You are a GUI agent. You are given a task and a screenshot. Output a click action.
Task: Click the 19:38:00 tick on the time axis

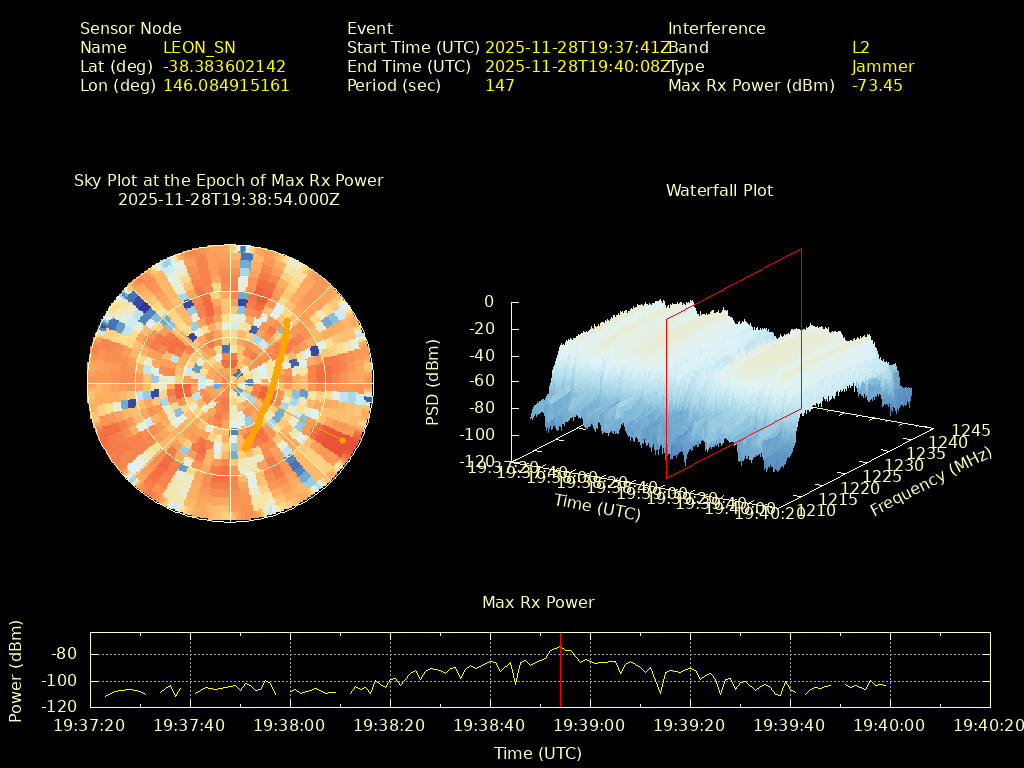pos(292,725)
